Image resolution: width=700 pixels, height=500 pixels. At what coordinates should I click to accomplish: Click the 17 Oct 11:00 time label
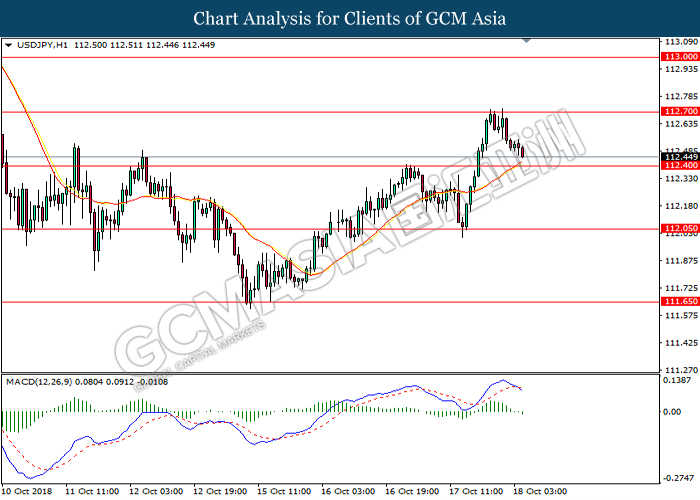476,492
